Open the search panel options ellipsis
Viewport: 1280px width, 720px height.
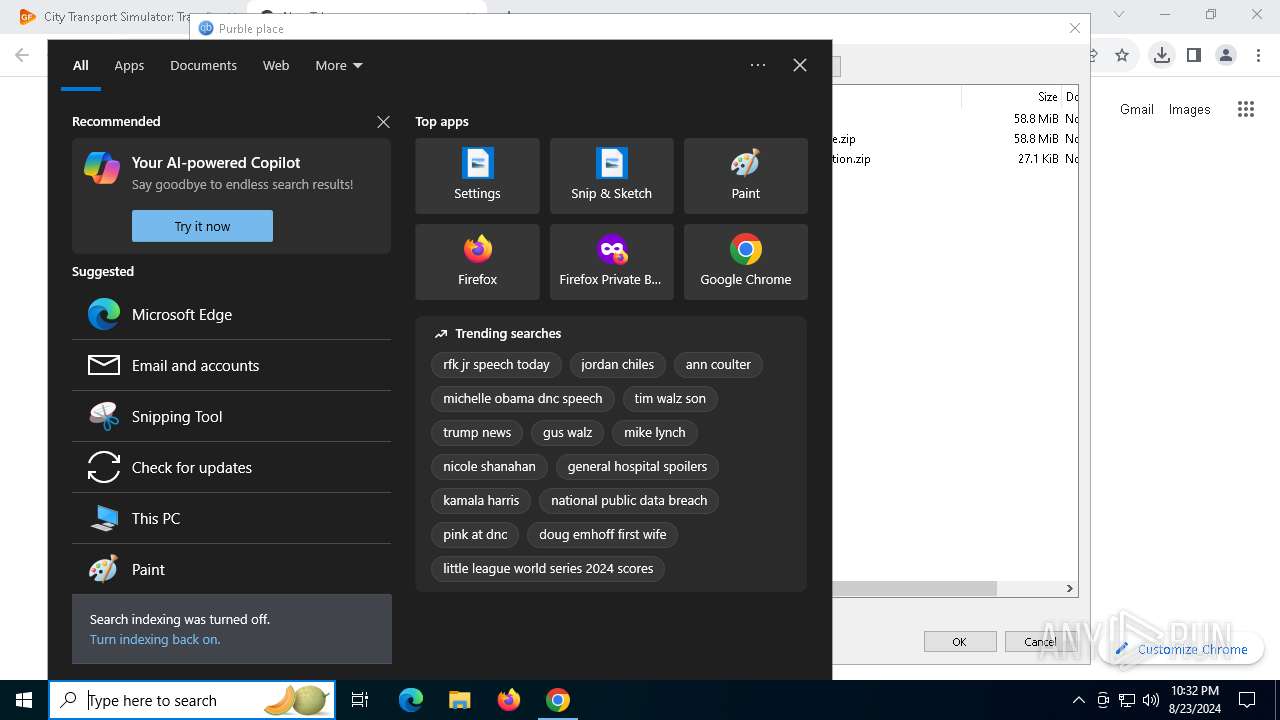(x=758, y=65)
